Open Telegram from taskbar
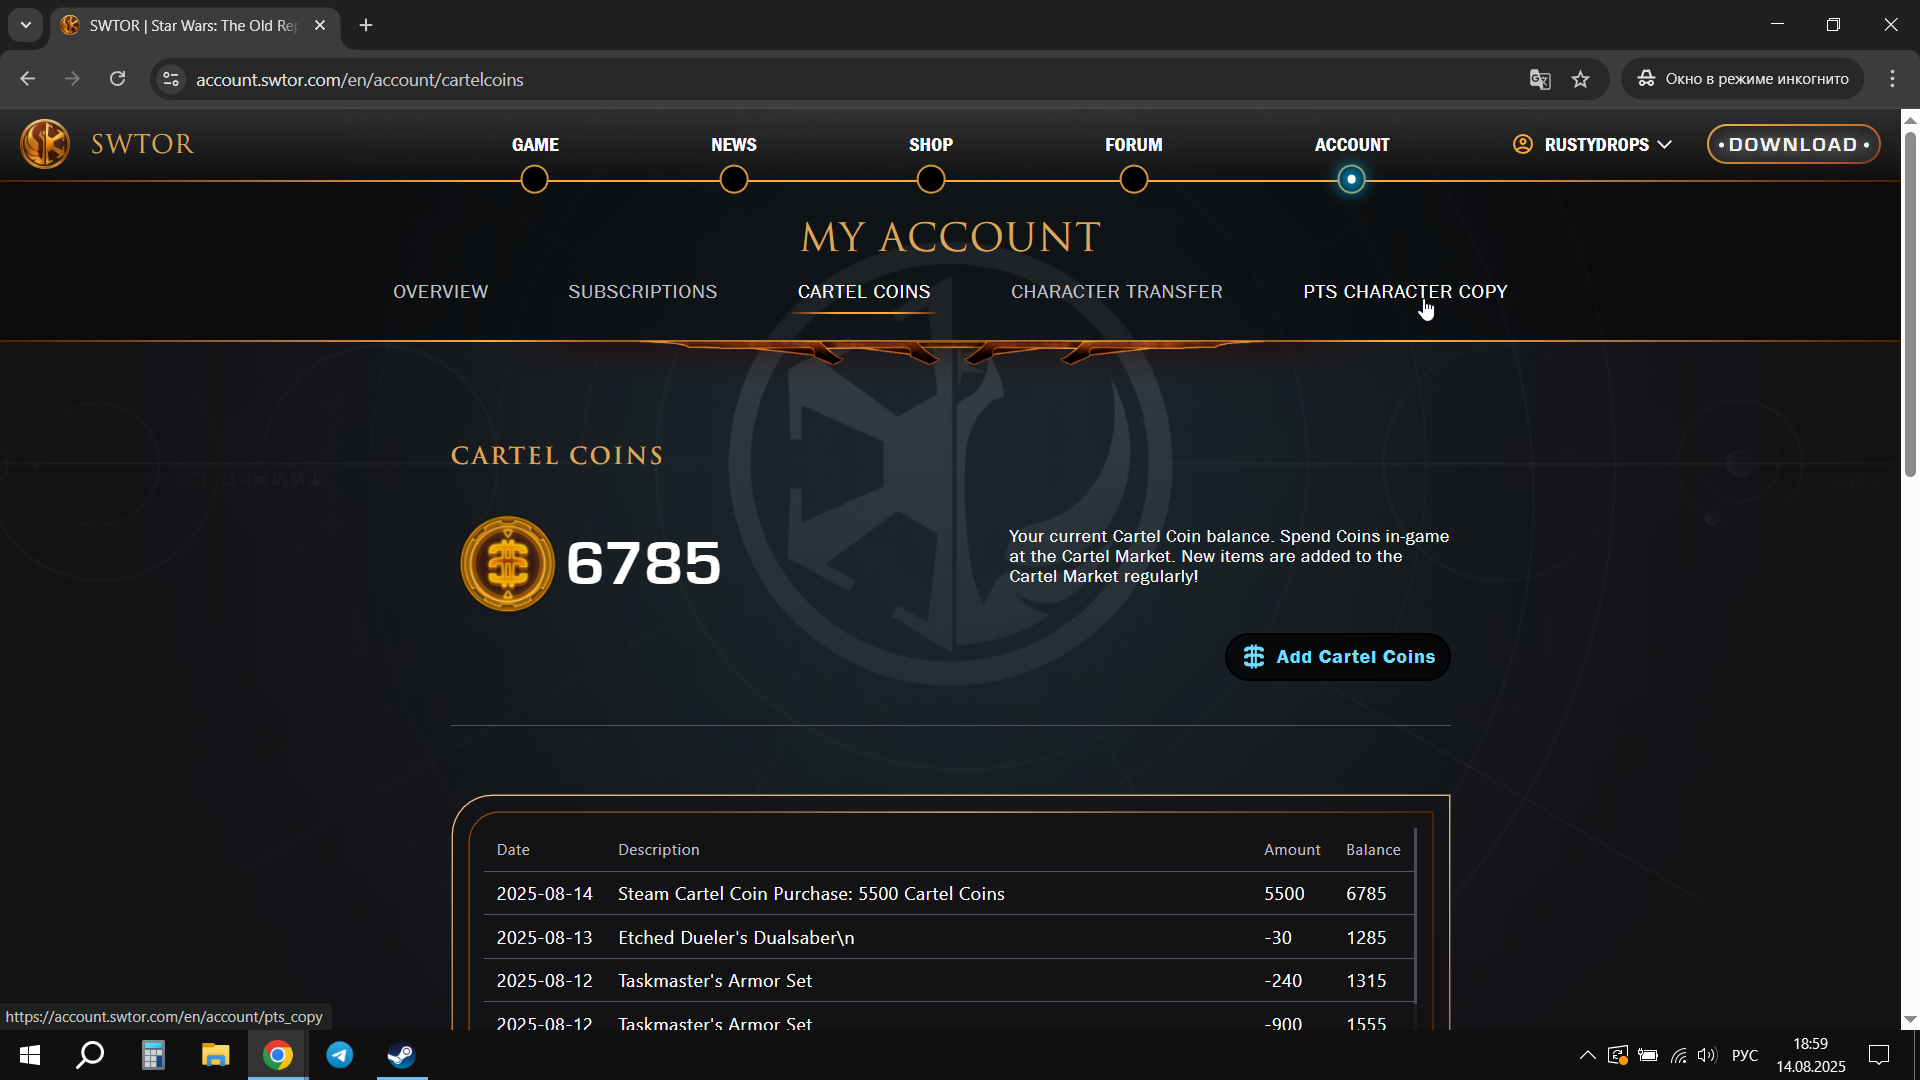 tap(340, 1055)
